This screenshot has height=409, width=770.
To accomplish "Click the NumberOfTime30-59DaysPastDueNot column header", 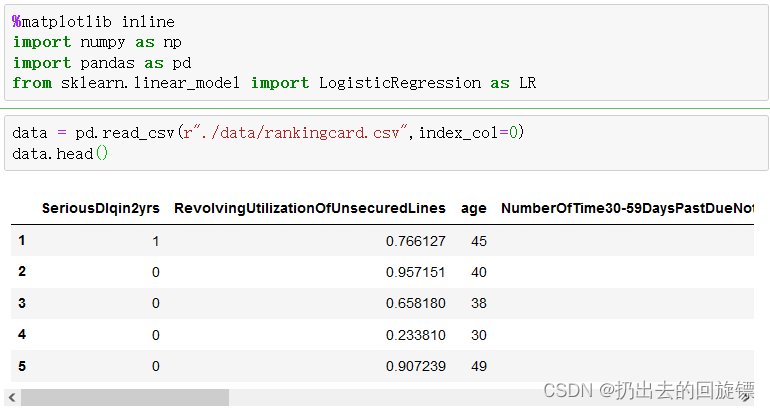I will point(627,208).
